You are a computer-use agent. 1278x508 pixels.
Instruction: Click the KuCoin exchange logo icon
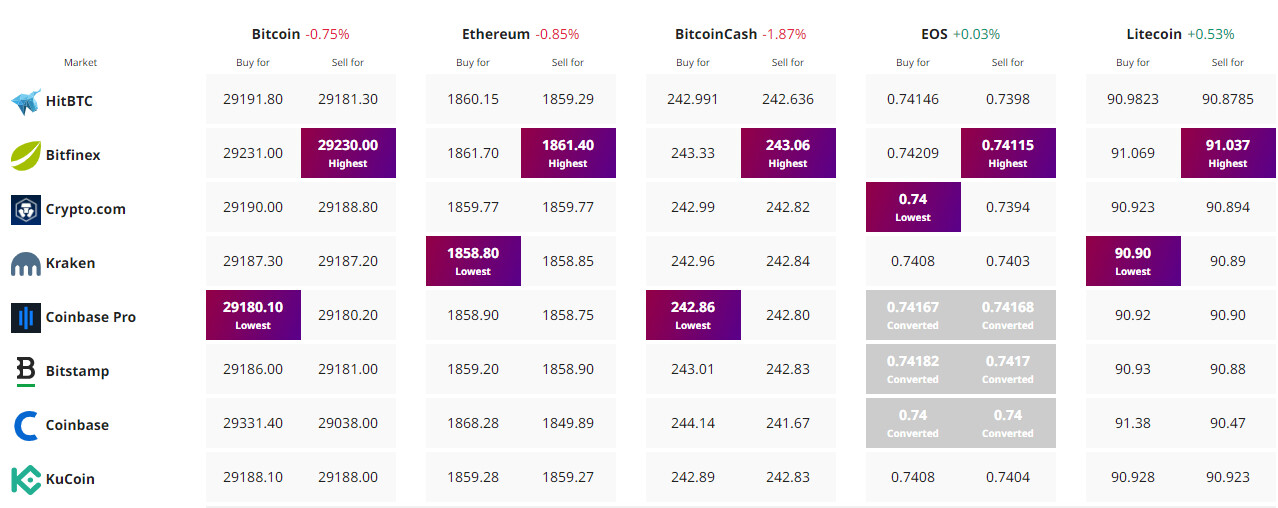25,479
